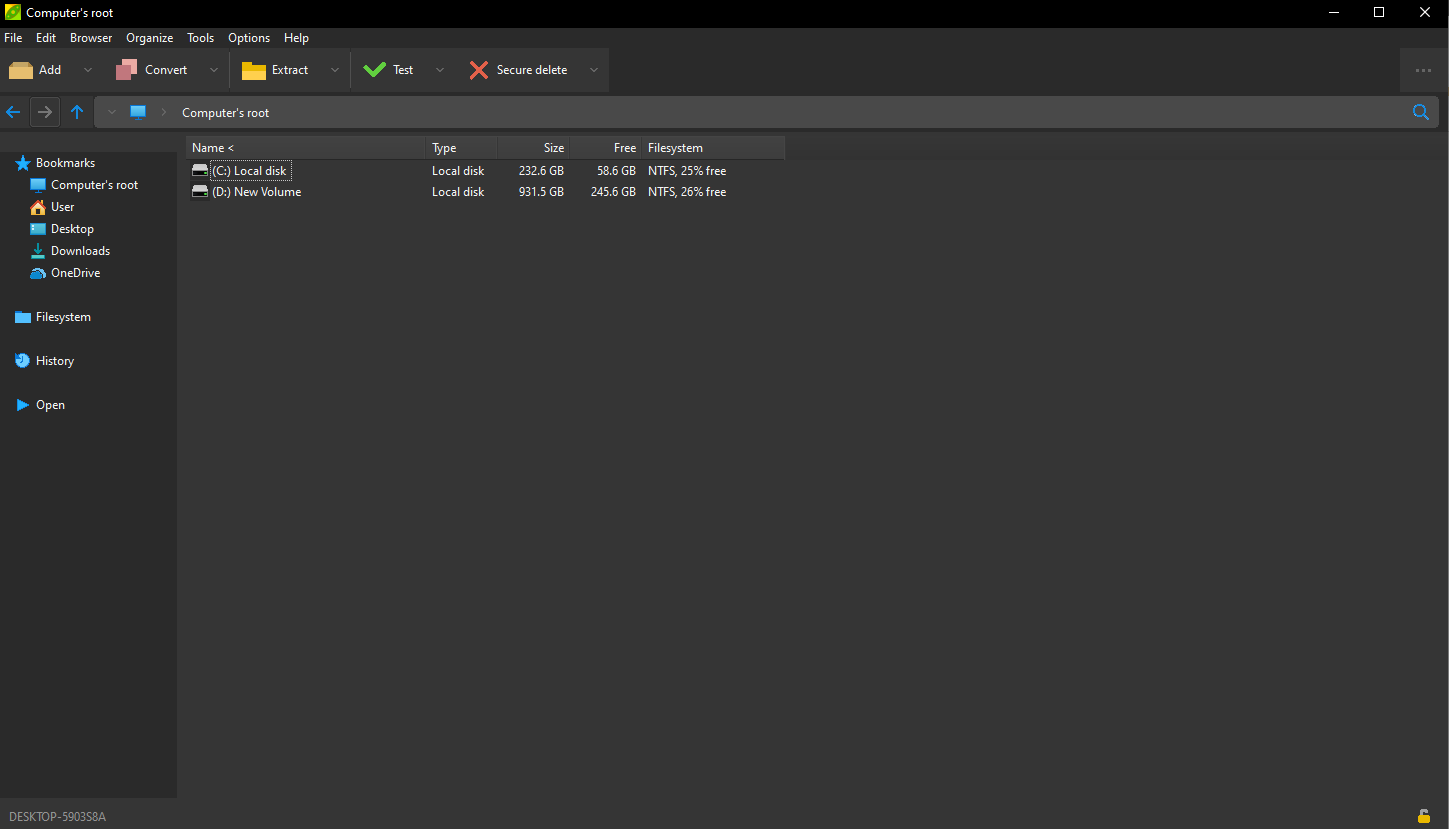Click the breadcrumb chevron before Computer's root
The height and width of the screenshot is (829, 1449).
[164, 113]
